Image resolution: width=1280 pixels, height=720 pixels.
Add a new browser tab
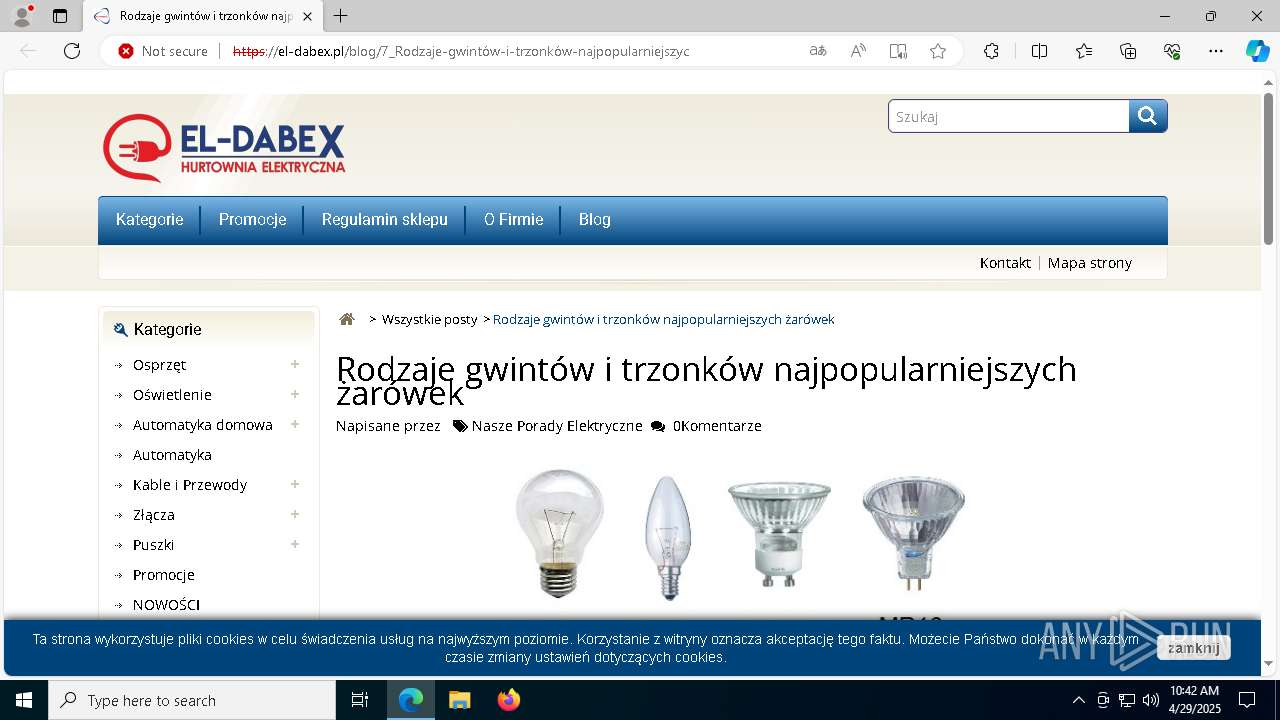341,16
